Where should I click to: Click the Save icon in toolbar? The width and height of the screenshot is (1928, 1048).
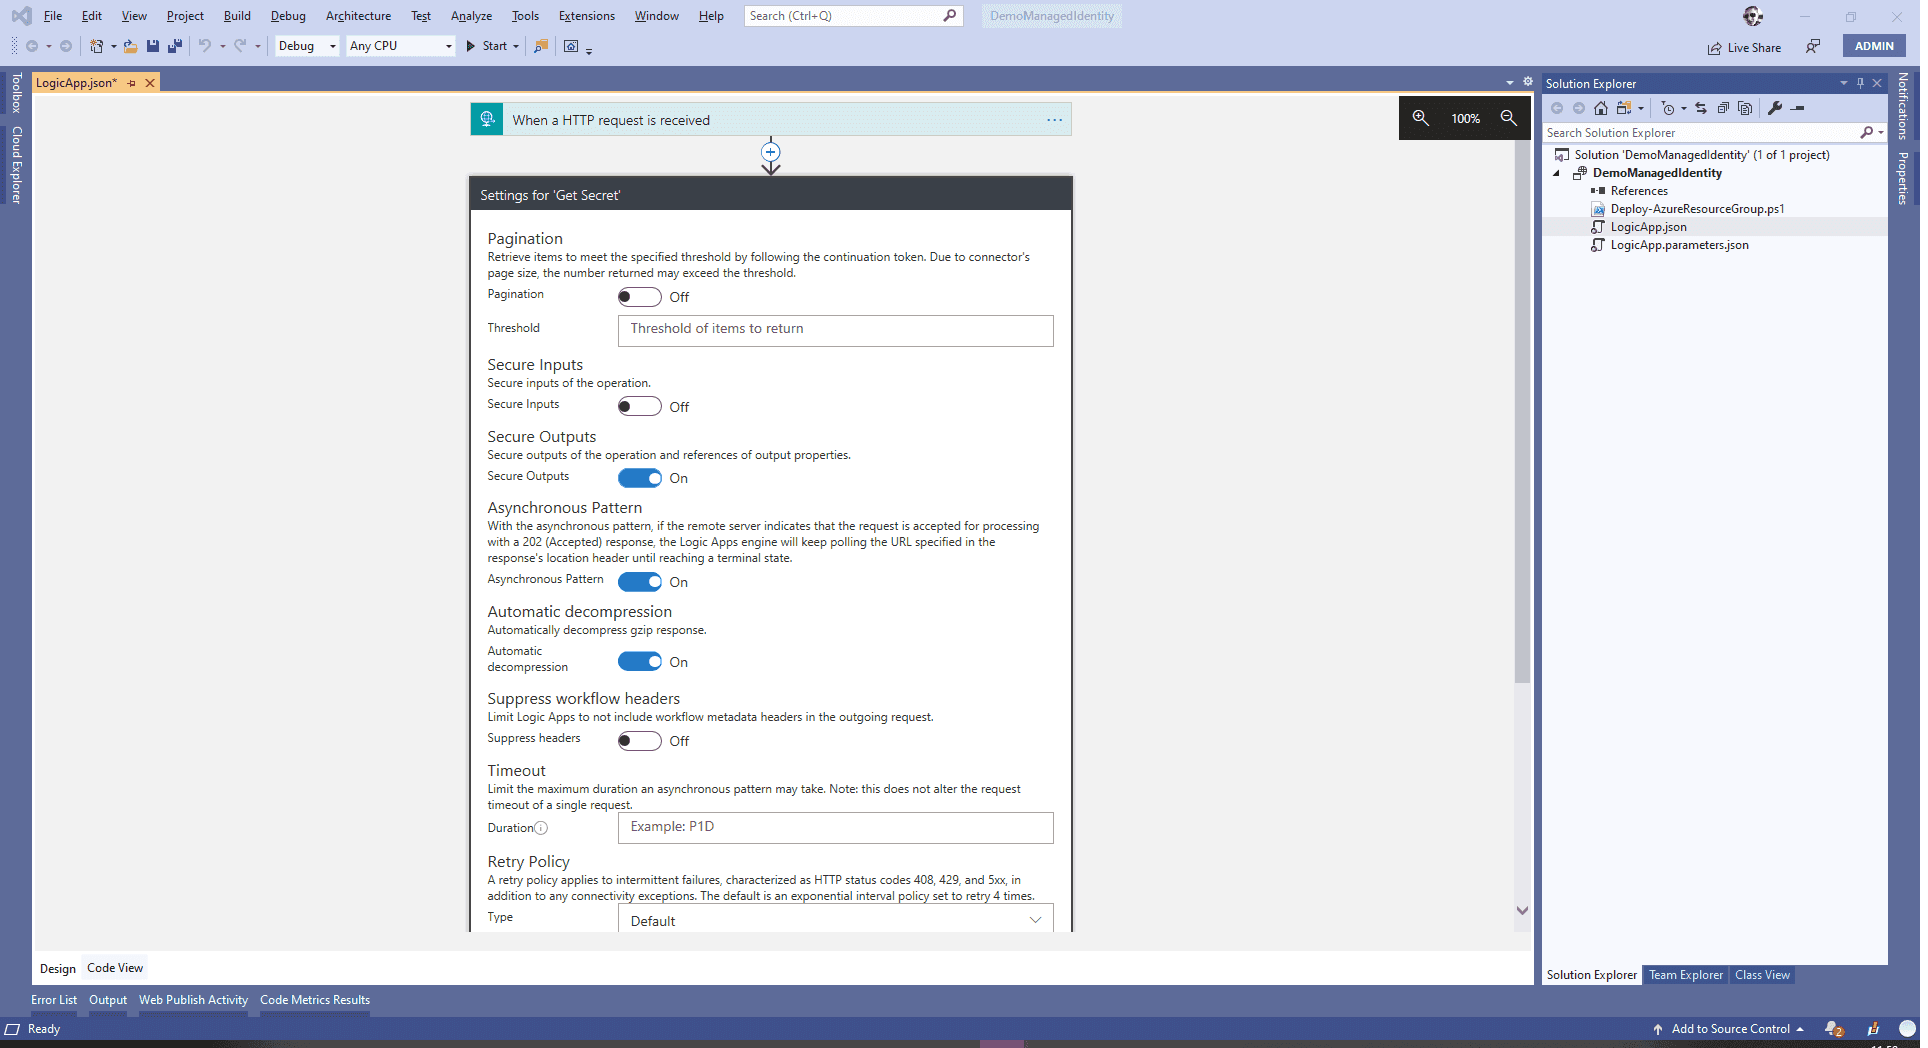[x=153, y=46]
